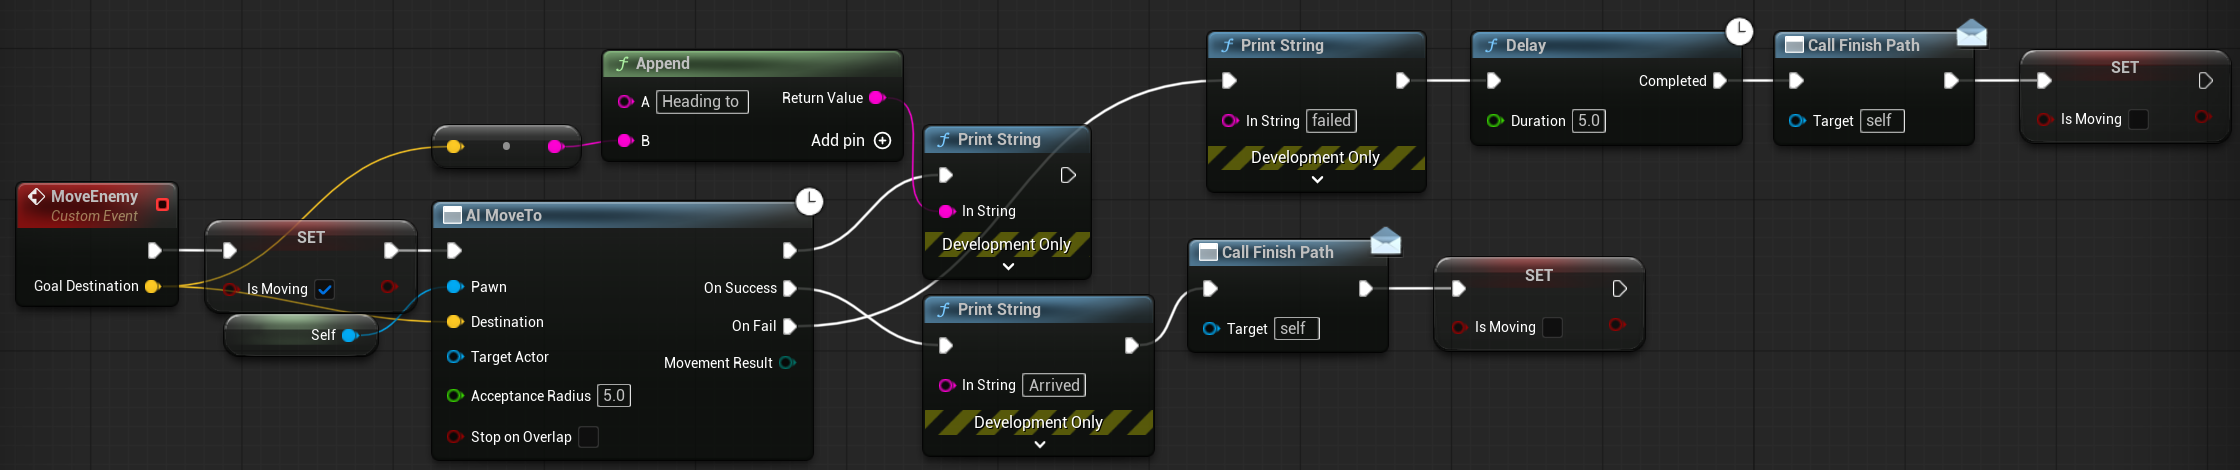This screenshot has width=2240, height=470.
Task: Click the On Fail execution output pin
Action: [790, 326]
